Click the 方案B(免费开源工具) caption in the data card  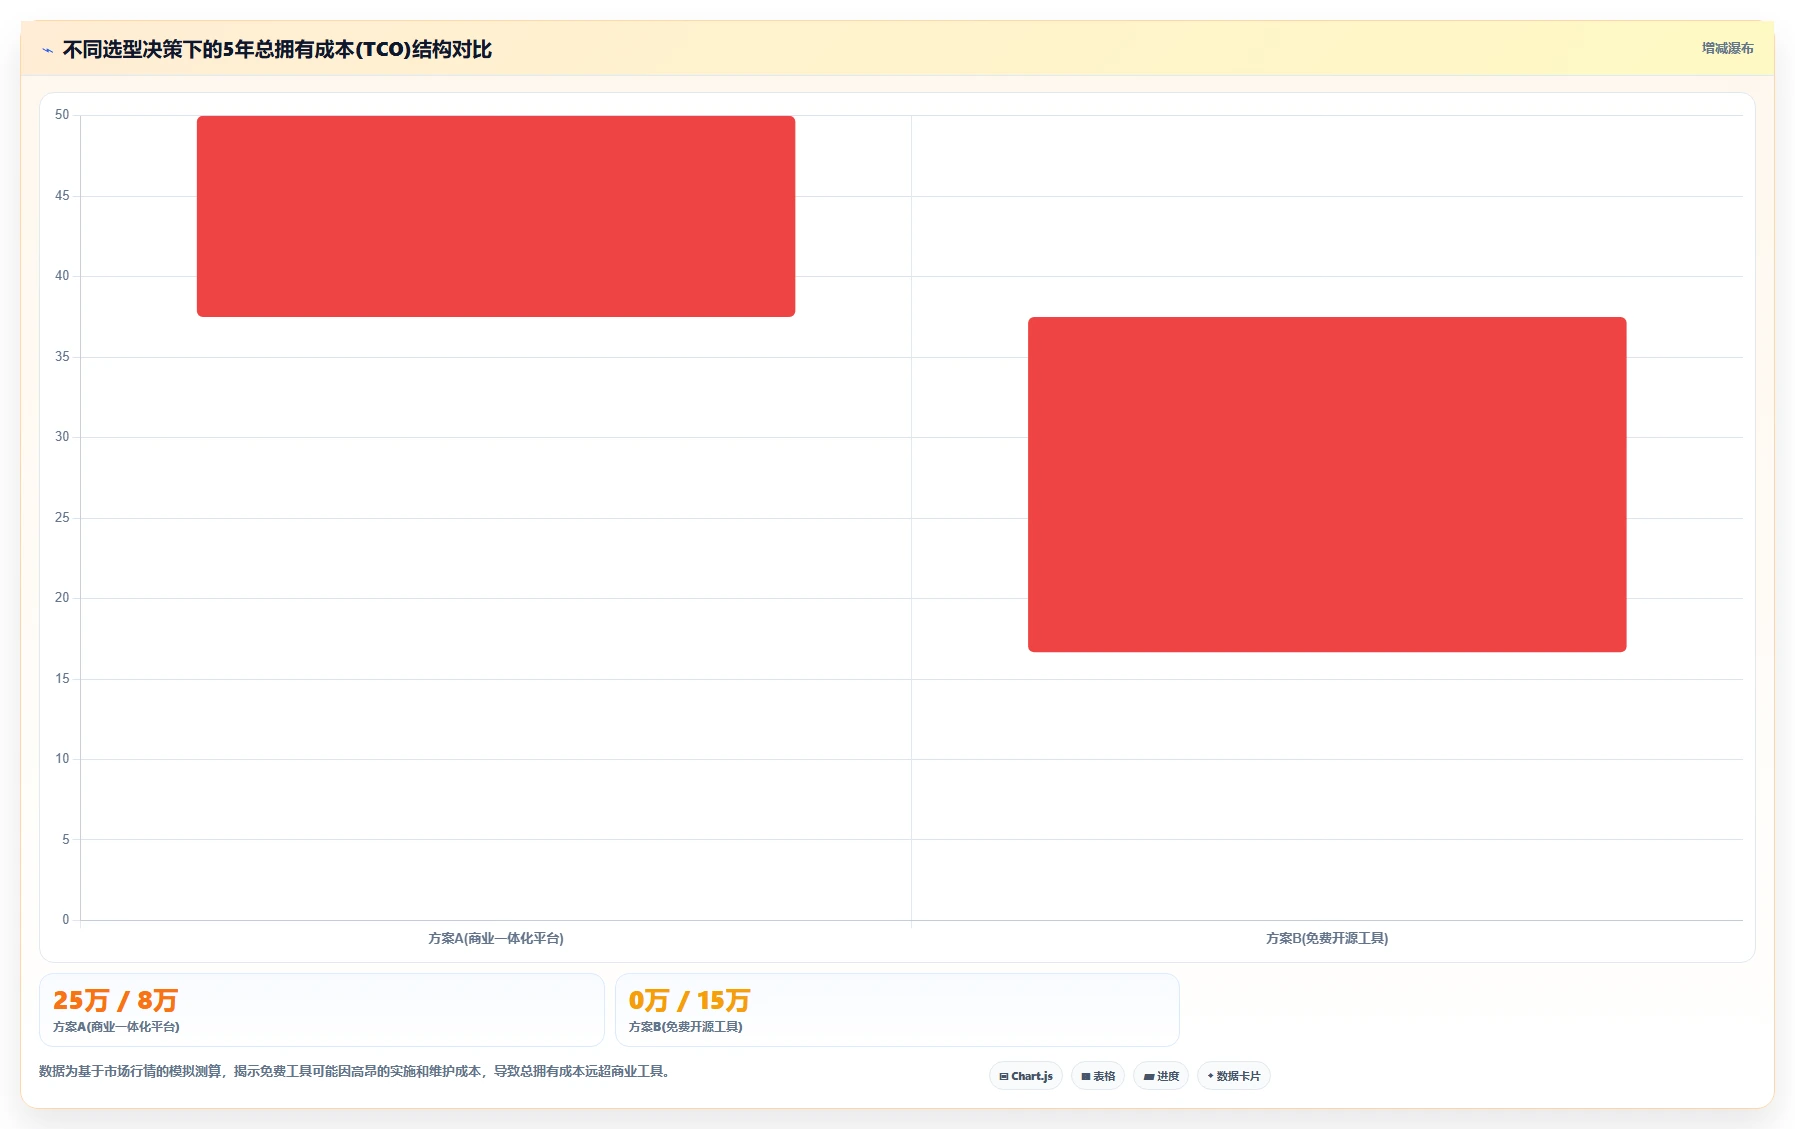(x=685, y=1027)
